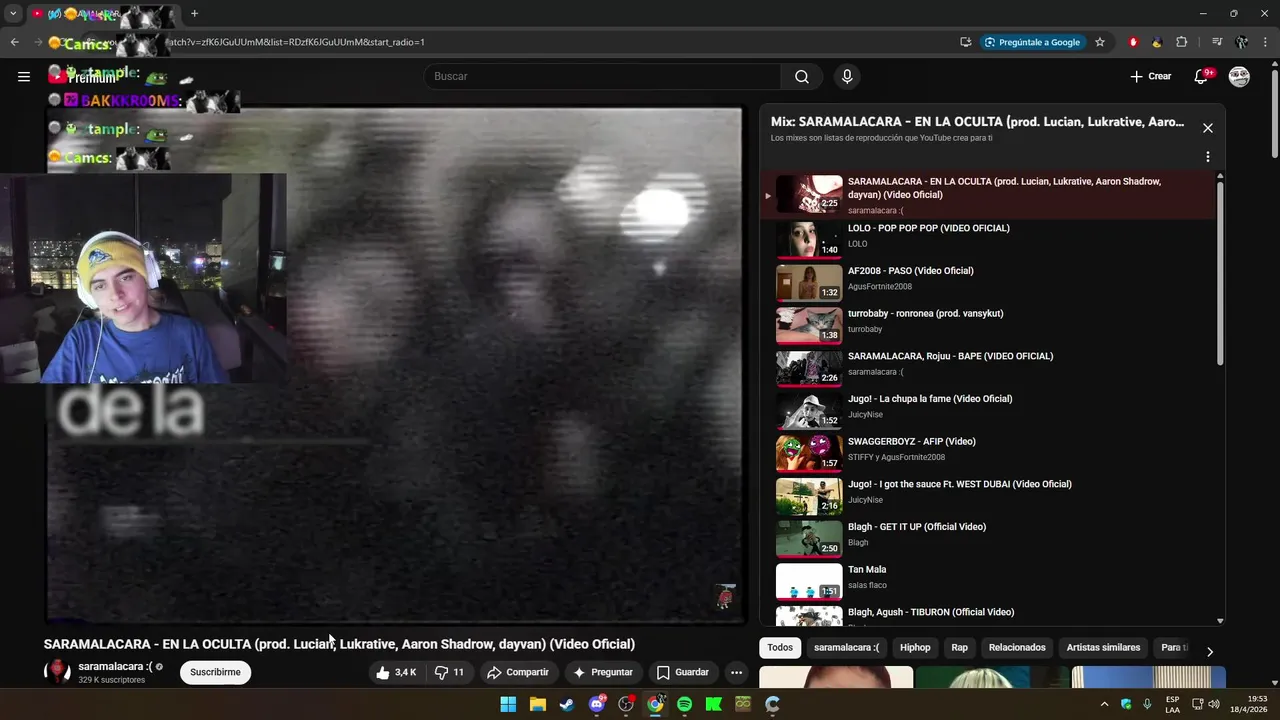Screen dimensions: 1280x720
Task: Open File Explorer from taskbar
Action: coord(537,704)
